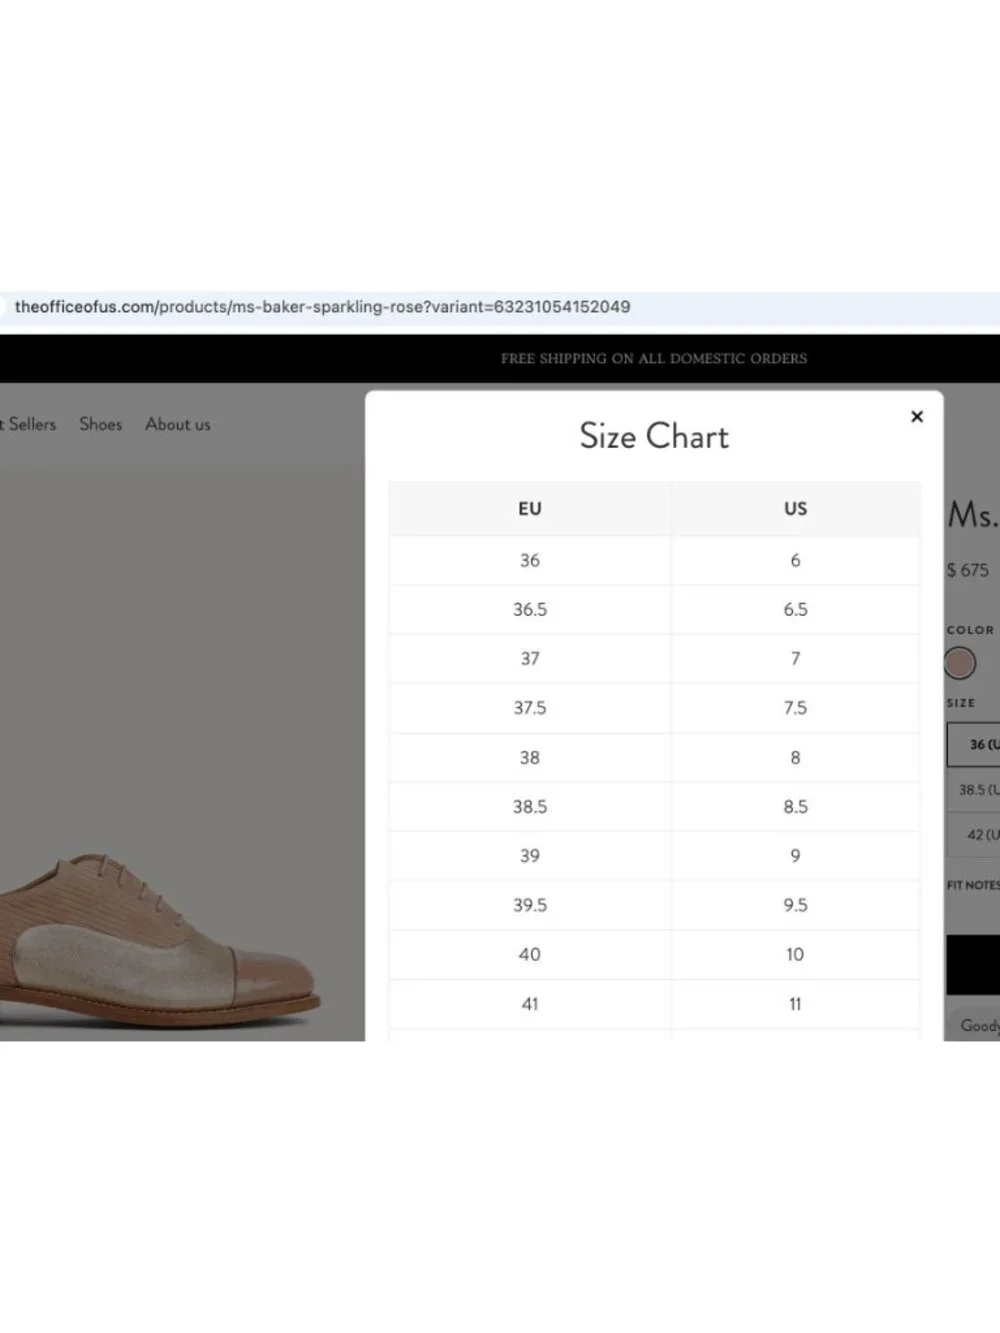Click US size 8 cell
Viewport: 1000px width, 1333px height.
(x=795, y=758)
